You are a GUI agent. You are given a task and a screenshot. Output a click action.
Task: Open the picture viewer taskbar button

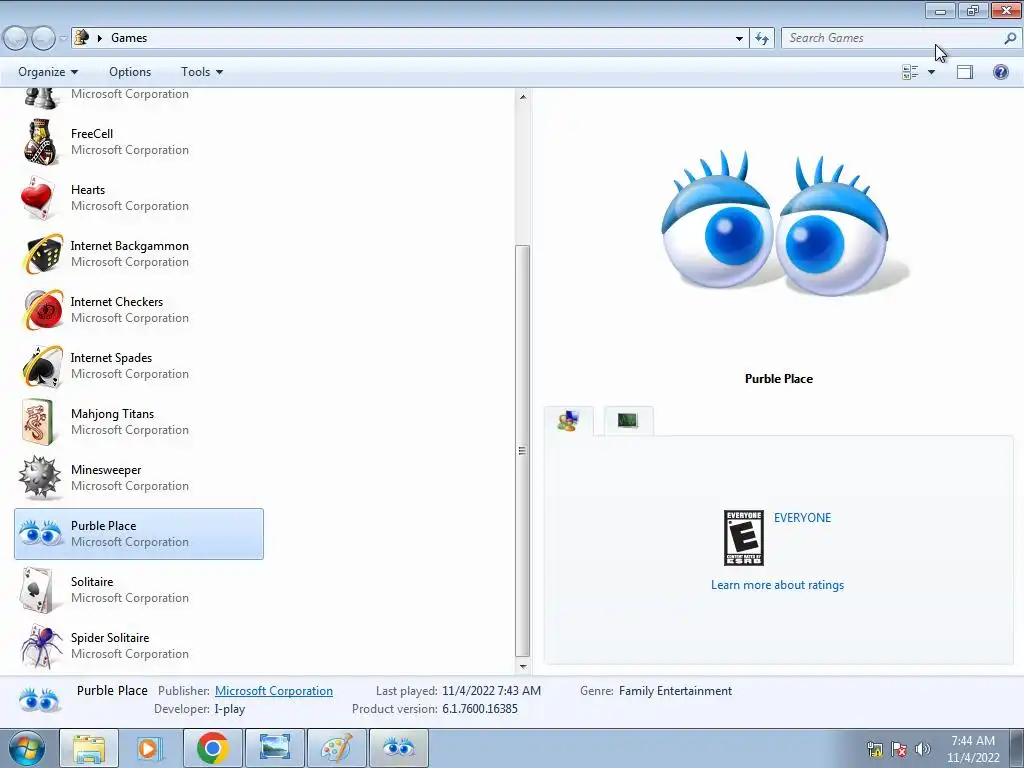pos(275,748)
